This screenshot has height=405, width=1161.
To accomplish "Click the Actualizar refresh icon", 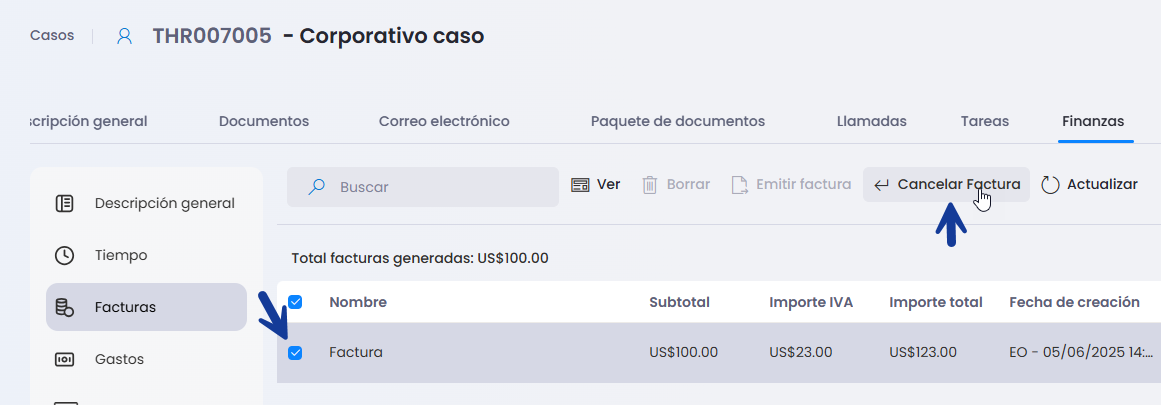I will click(1050, 185).
